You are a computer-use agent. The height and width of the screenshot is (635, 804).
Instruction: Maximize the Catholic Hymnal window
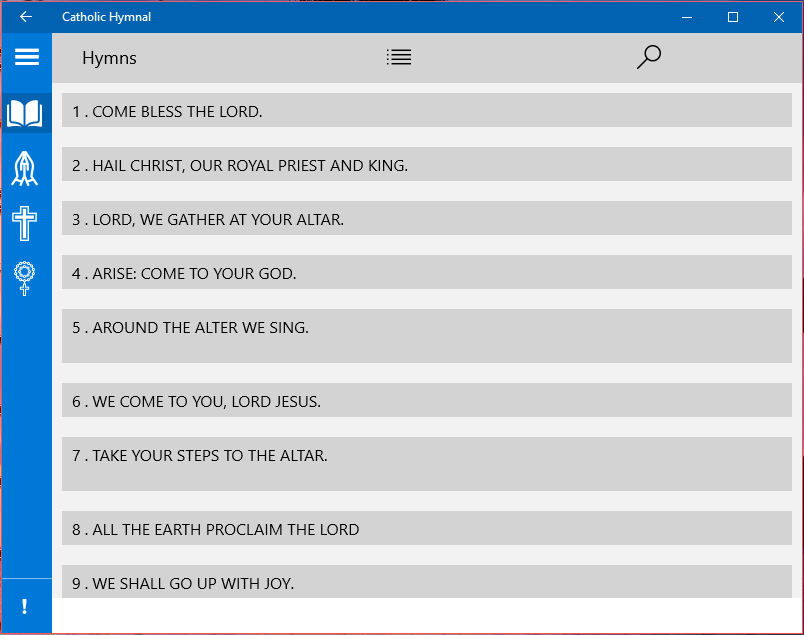point(733,17)
